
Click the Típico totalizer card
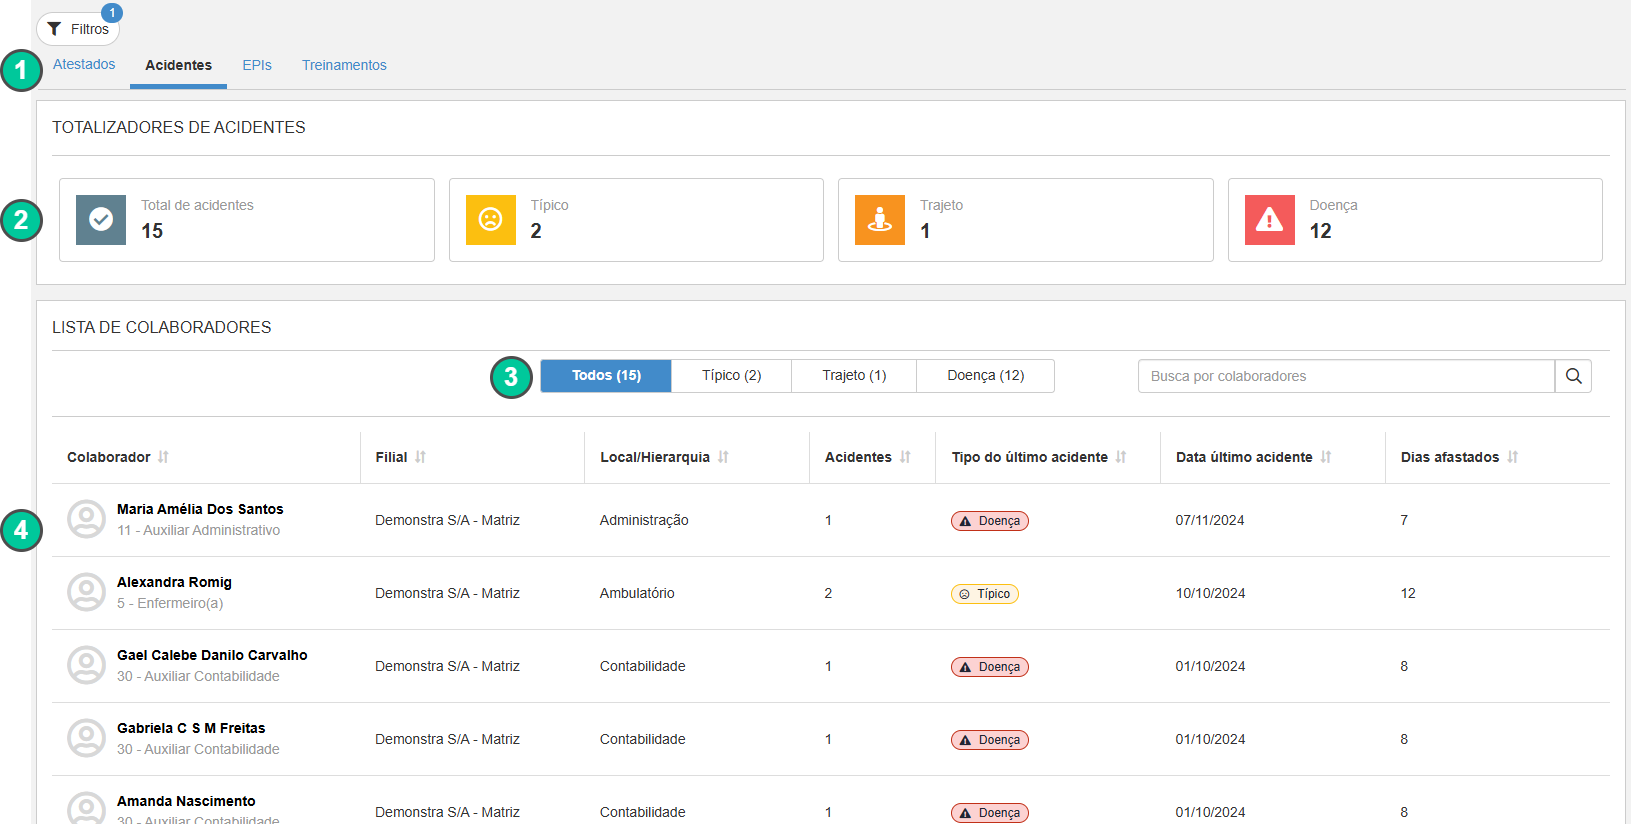(x=636, y=220)
